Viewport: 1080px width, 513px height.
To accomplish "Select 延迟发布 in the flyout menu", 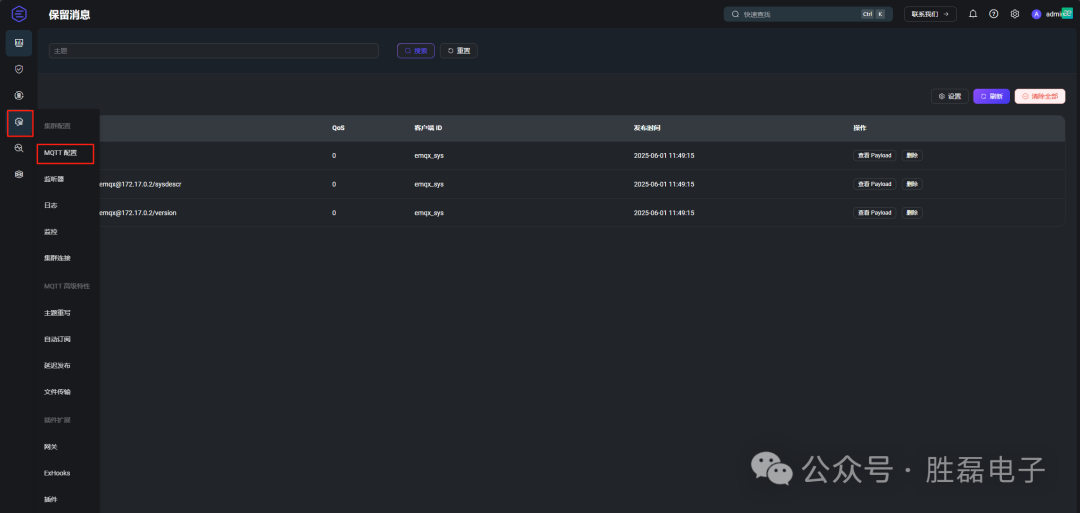I will [x=57, y=366].
